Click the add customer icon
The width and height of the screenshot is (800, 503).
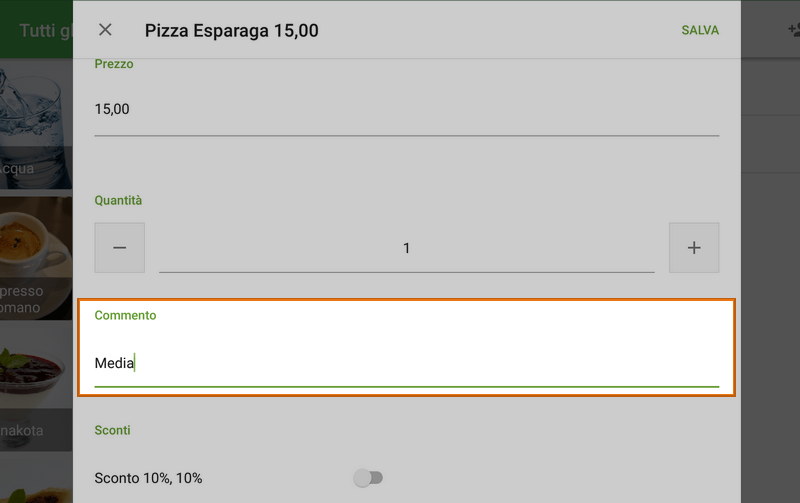click(x=790, y=30)
